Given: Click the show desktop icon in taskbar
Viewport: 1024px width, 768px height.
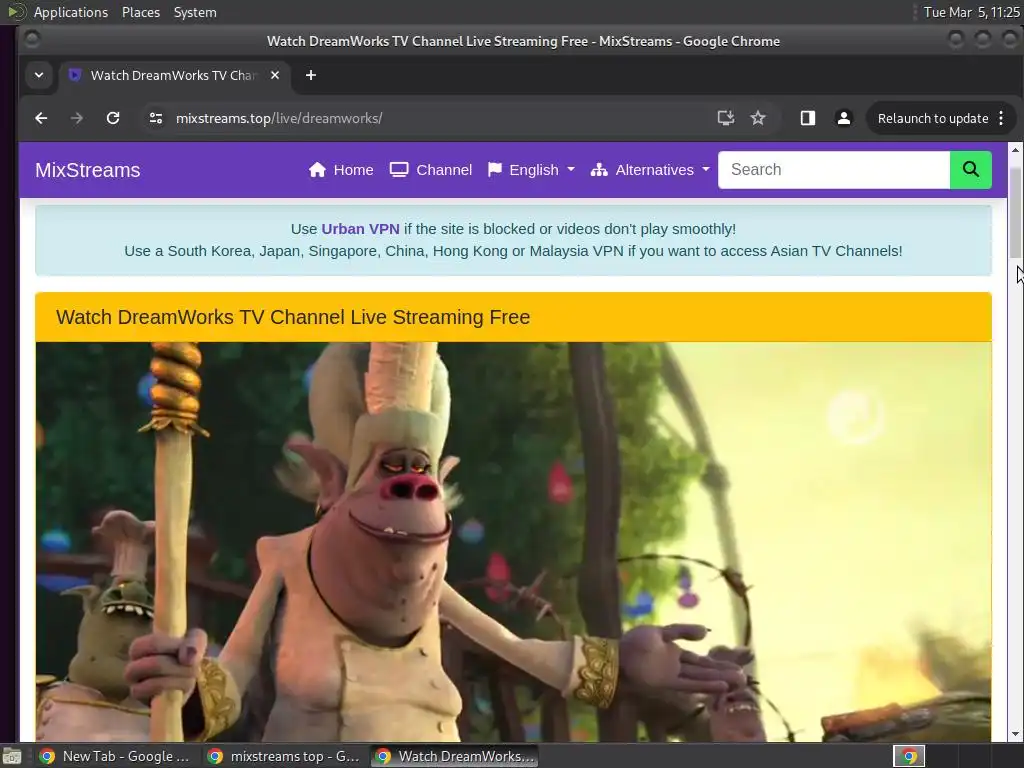Looking at the screenshot, I should (11, 756).
